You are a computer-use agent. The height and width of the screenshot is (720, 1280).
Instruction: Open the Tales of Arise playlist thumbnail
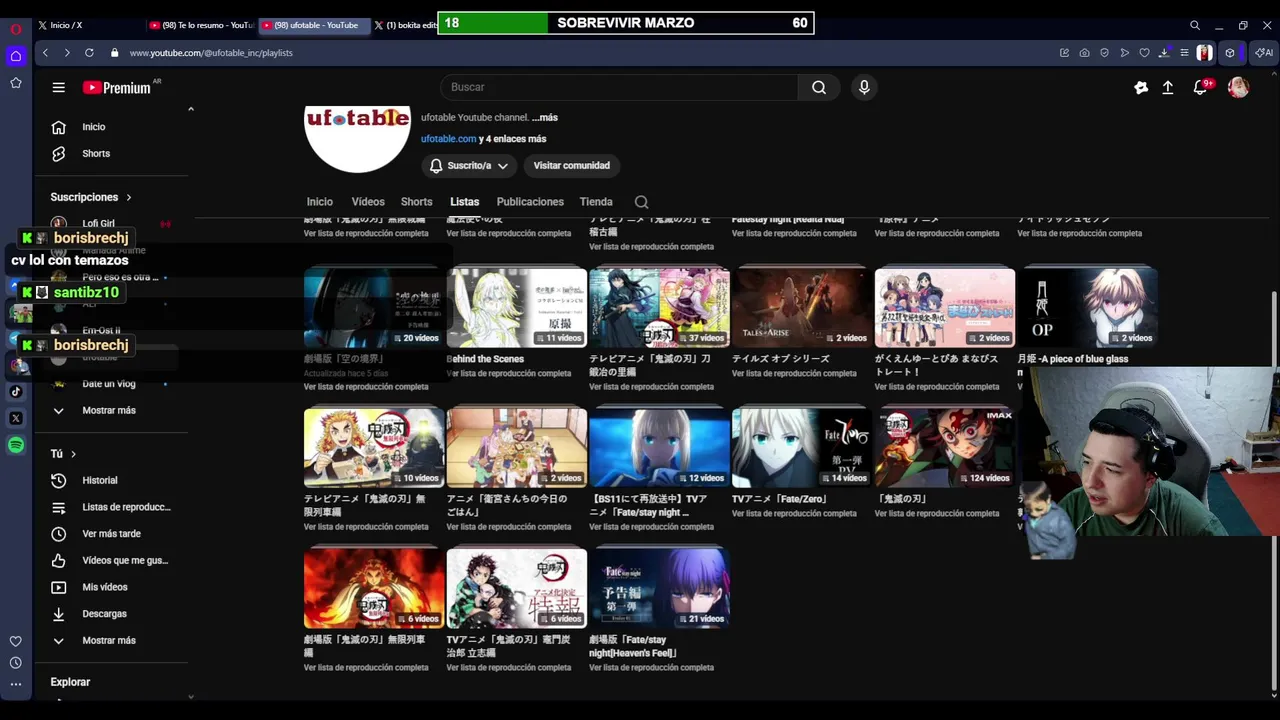[802, 308]
